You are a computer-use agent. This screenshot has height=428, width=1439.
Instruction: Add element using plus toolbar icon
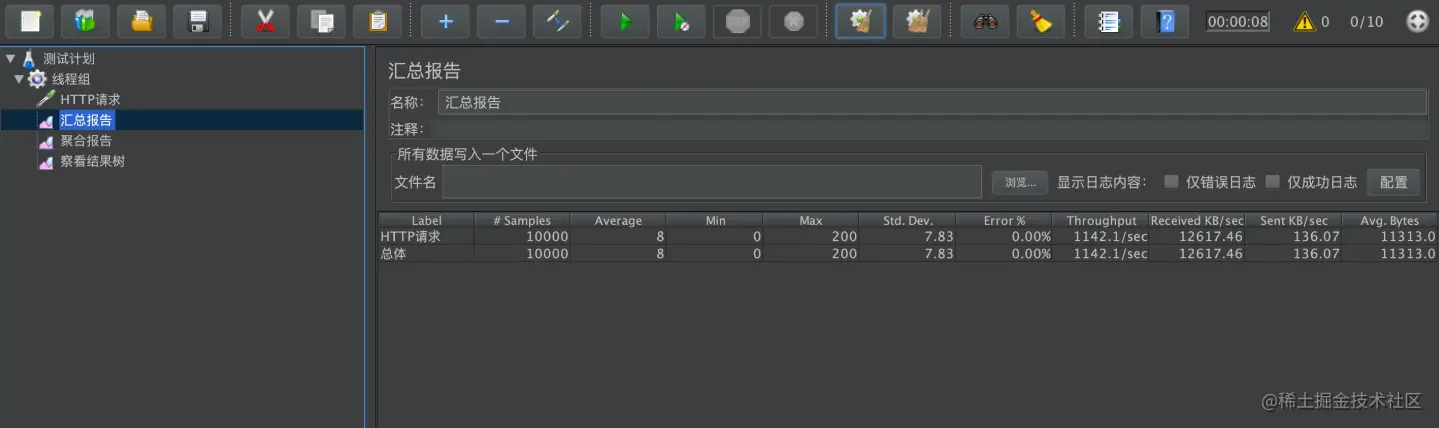[x=445, y=21]
